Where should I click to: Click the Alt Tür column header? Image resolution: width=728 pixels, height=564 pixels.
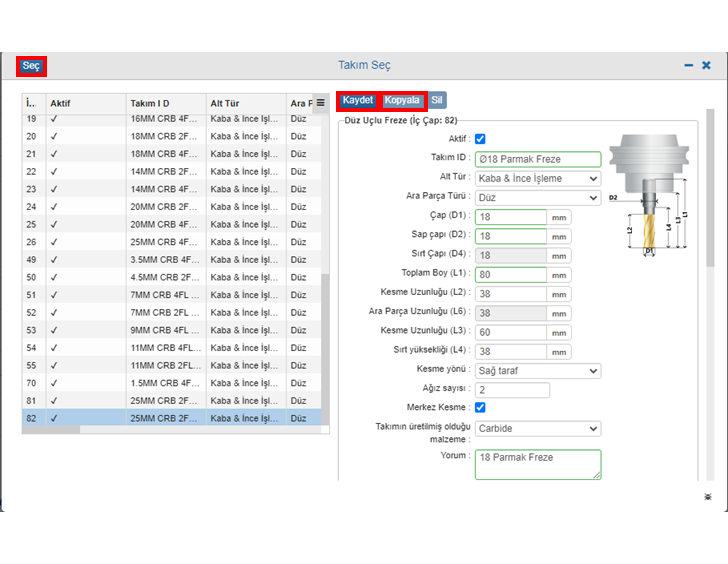pos(244,104)
